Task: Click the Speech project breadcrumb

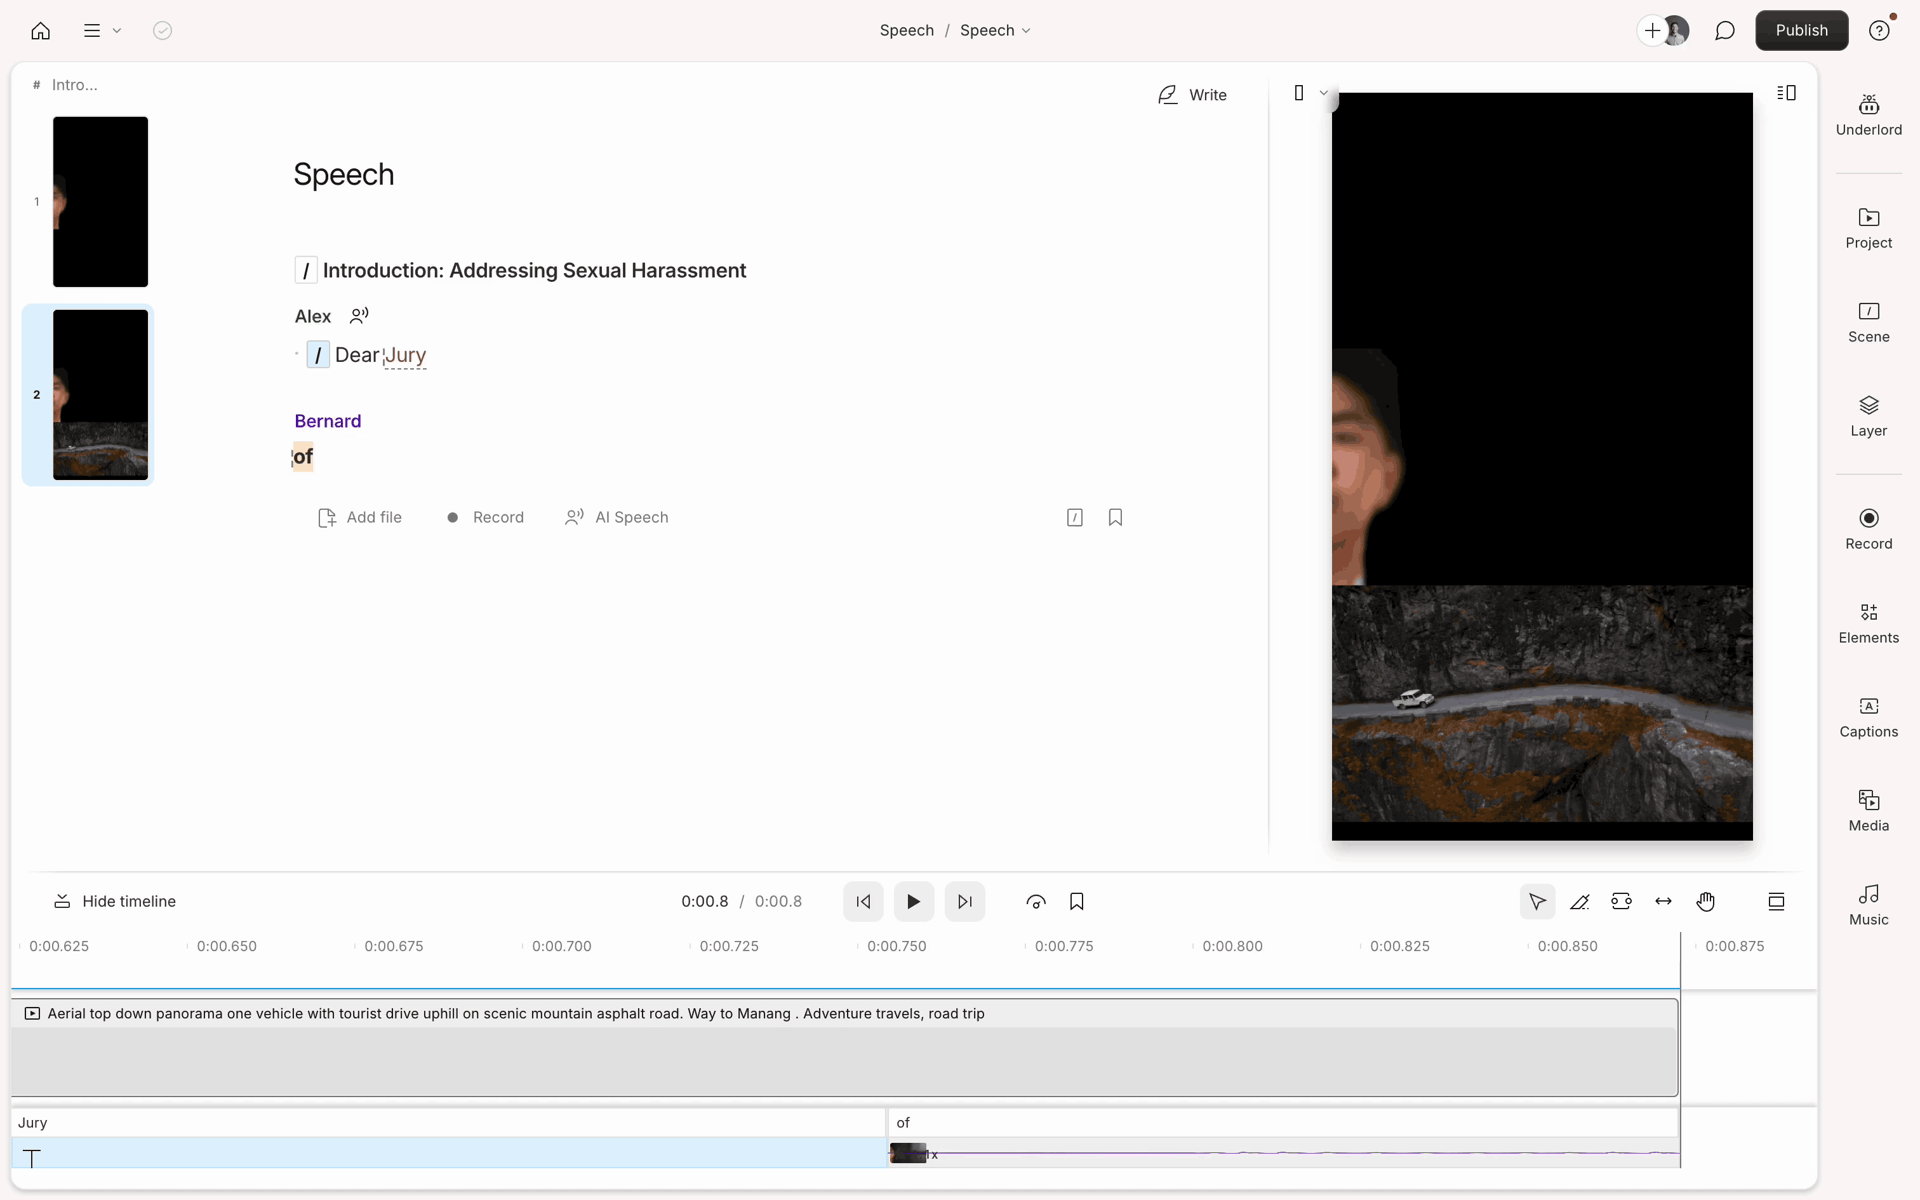Action: click(906, 30)
